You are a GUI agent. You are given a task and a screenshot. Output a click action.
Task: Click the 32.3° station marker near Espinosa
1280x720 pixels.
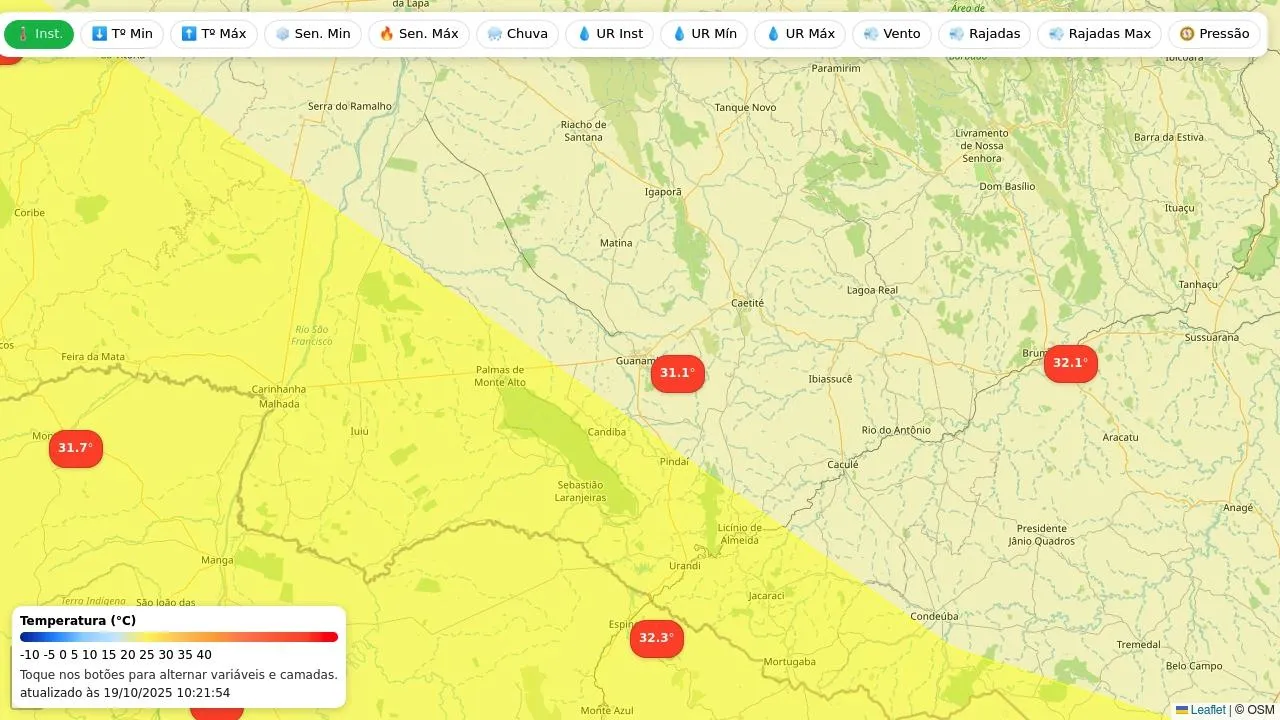[657, 638]
